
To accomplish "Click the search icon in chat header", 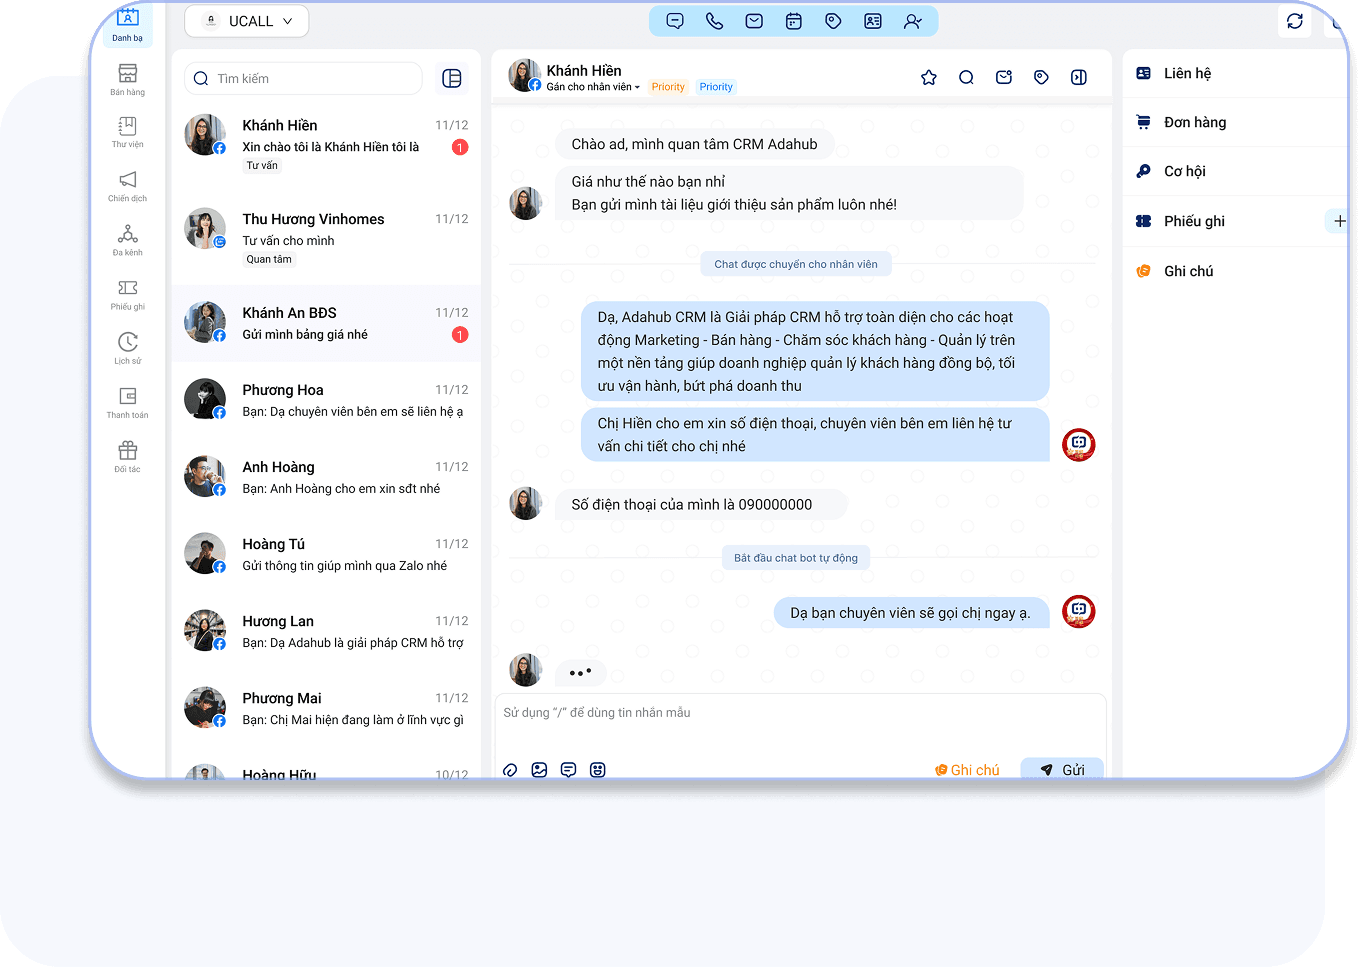I will [x=966, y=77].
